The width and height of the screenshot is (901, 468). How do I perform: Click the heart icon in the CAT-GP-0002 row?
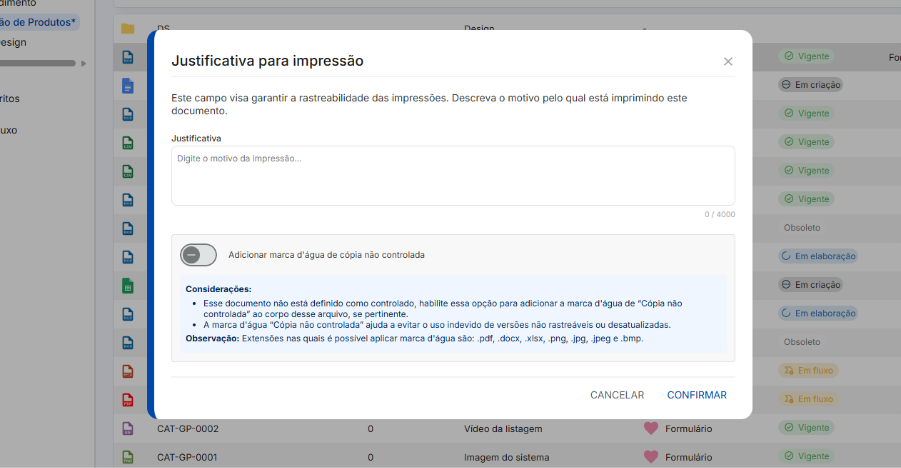651,429
